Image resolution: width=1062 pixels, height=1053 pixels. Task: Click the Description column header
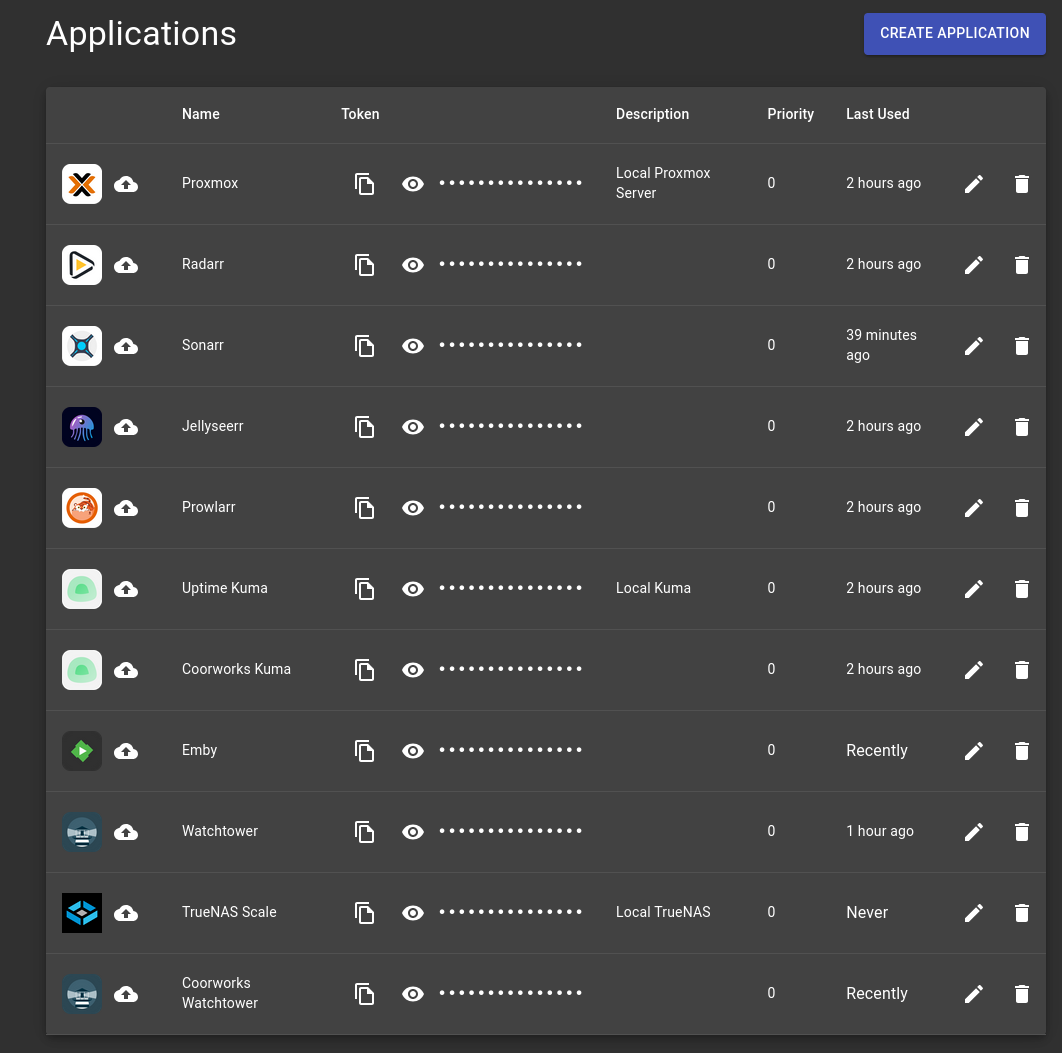[652, 114]
